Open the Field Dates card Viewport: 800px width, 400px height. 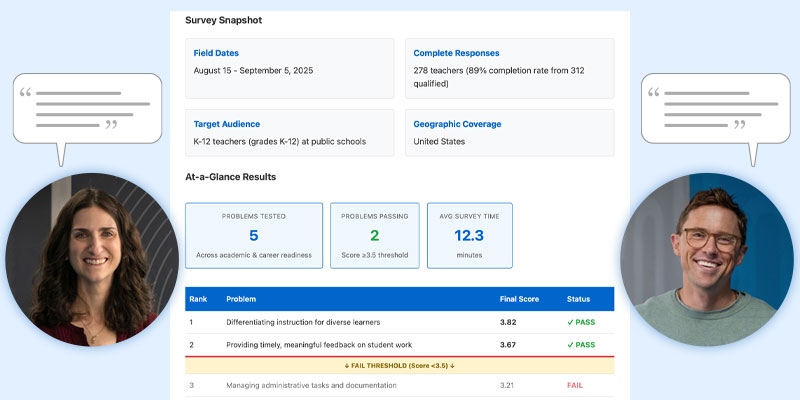(x=289, y=68)
